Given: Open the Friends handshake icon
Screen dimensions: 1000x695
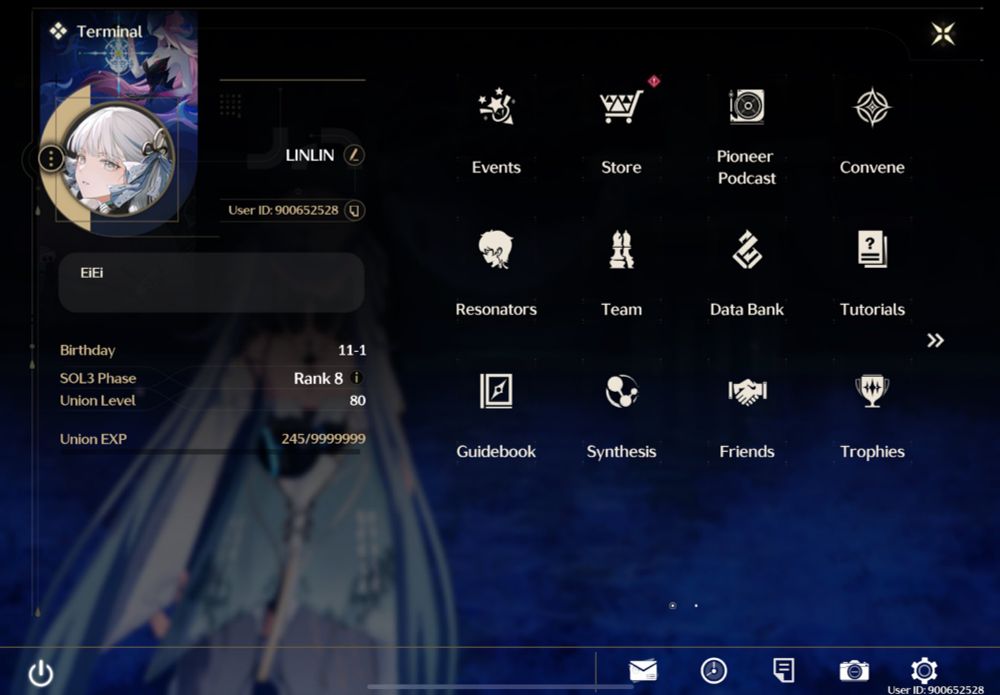Looking at the screenshot, I should 747,391.
